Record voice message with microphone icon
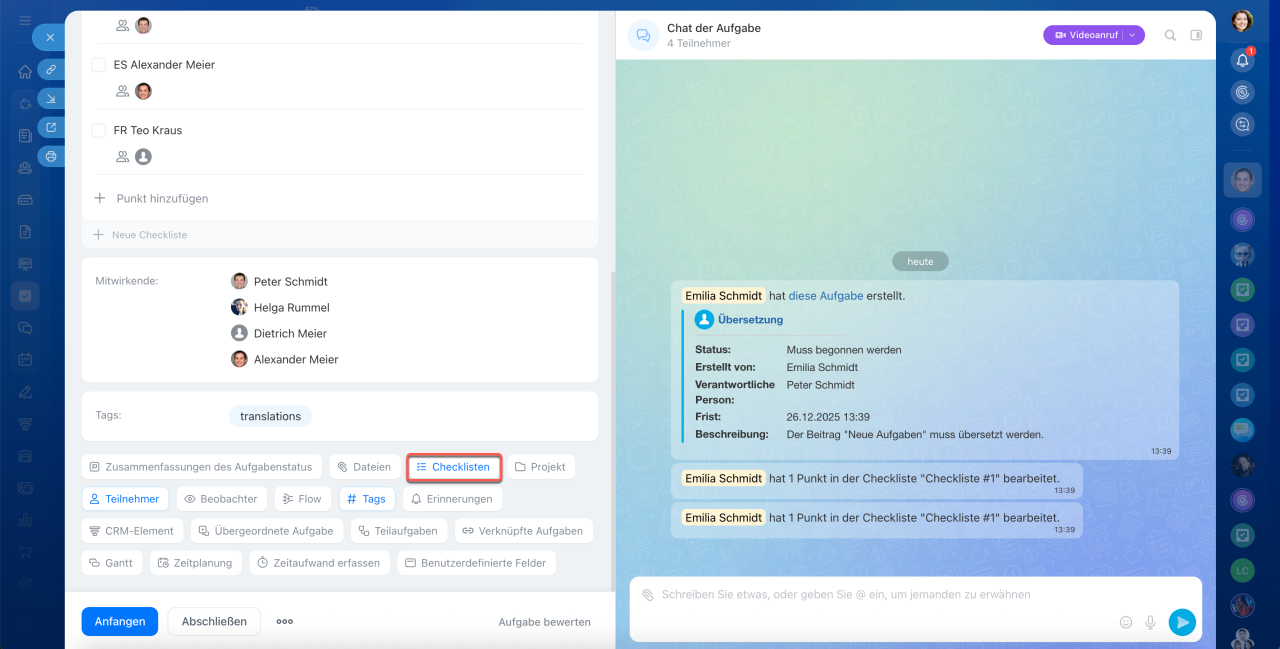 point(1150,622)
